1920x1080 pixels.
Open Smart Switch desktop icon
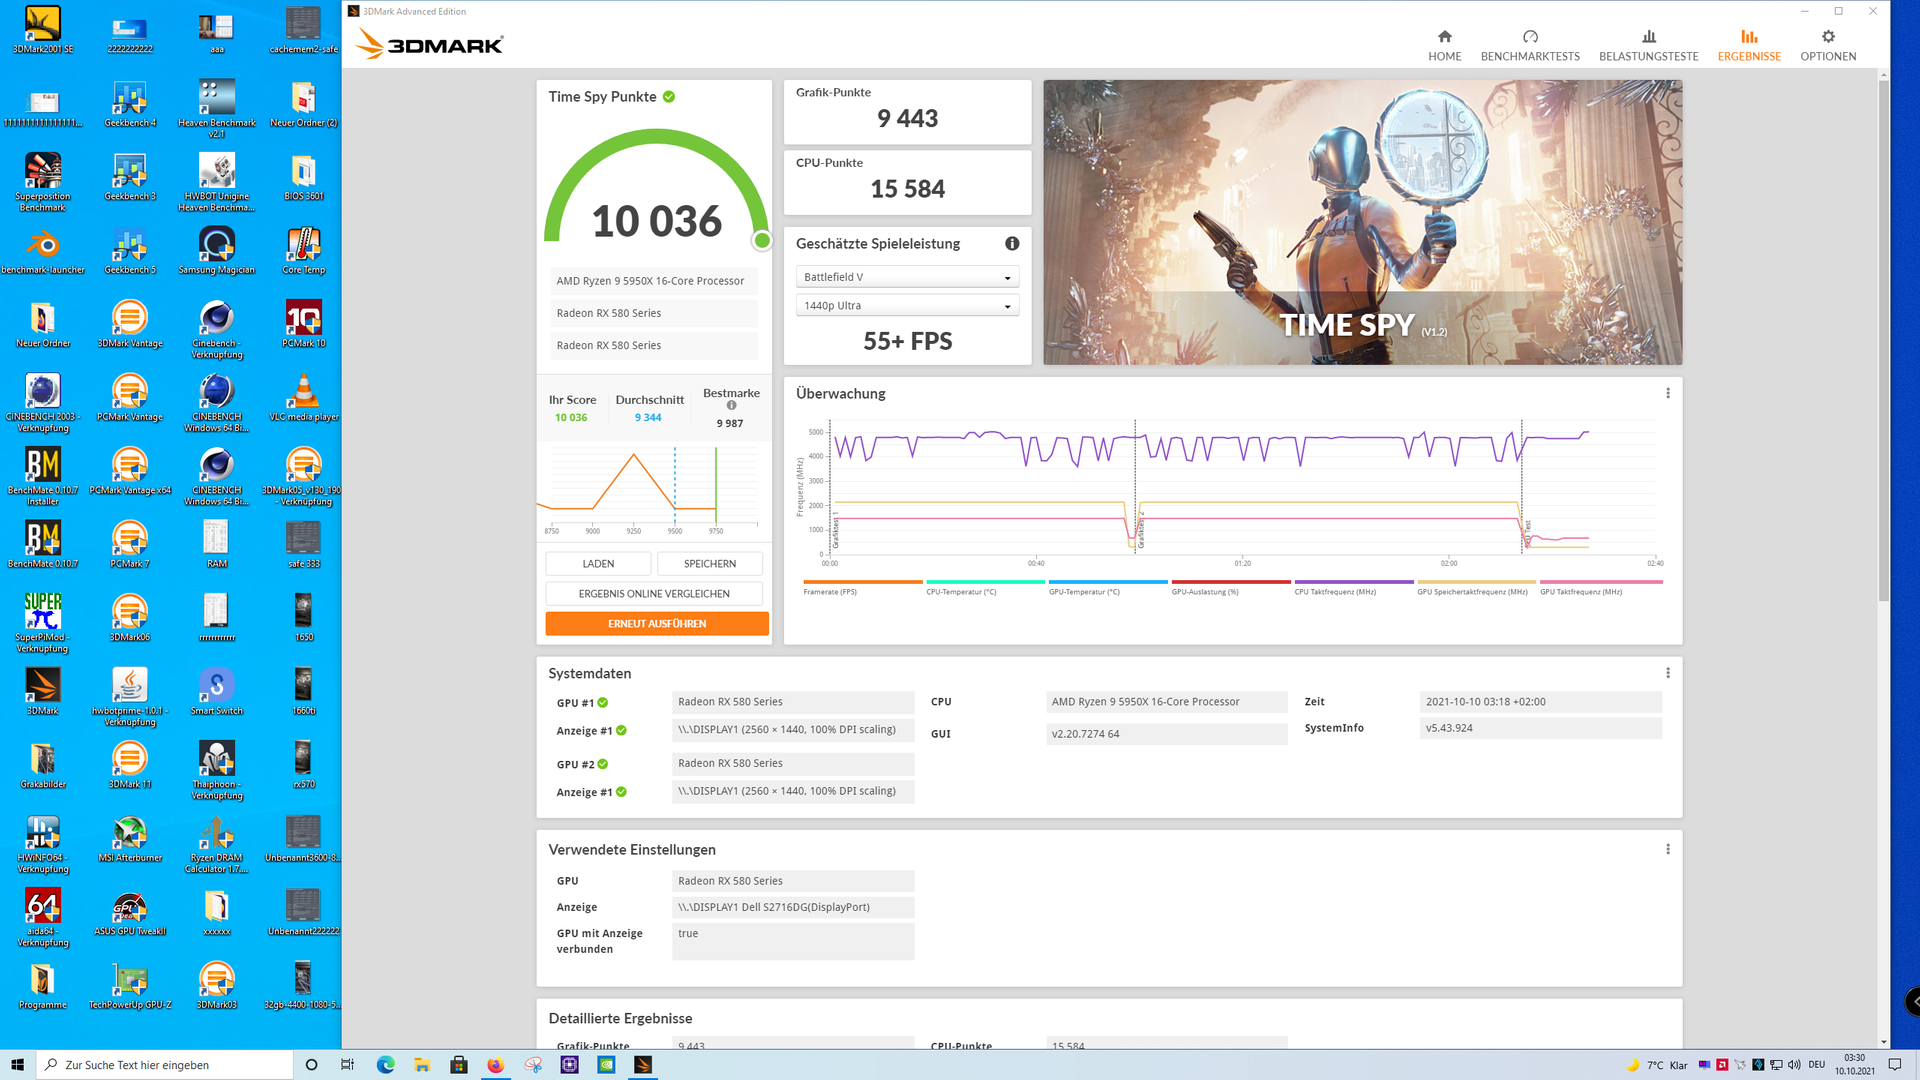[217, 691]
